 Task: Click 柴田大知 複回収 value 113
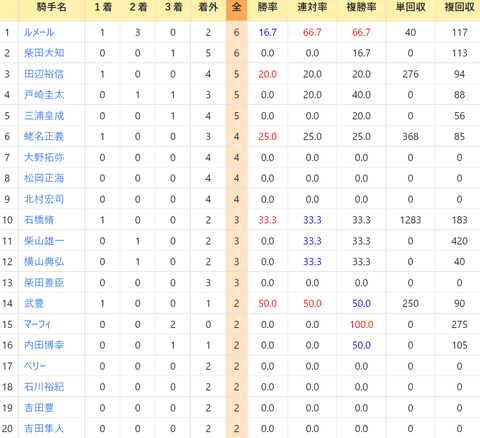[460, 53]
